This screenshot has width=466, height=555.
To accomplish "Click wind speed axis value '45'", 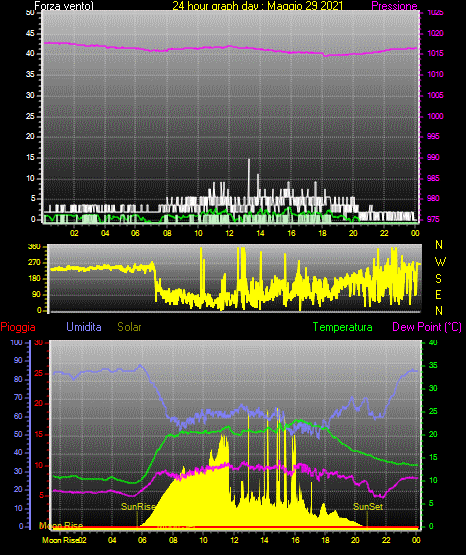I will coord(30,33).
